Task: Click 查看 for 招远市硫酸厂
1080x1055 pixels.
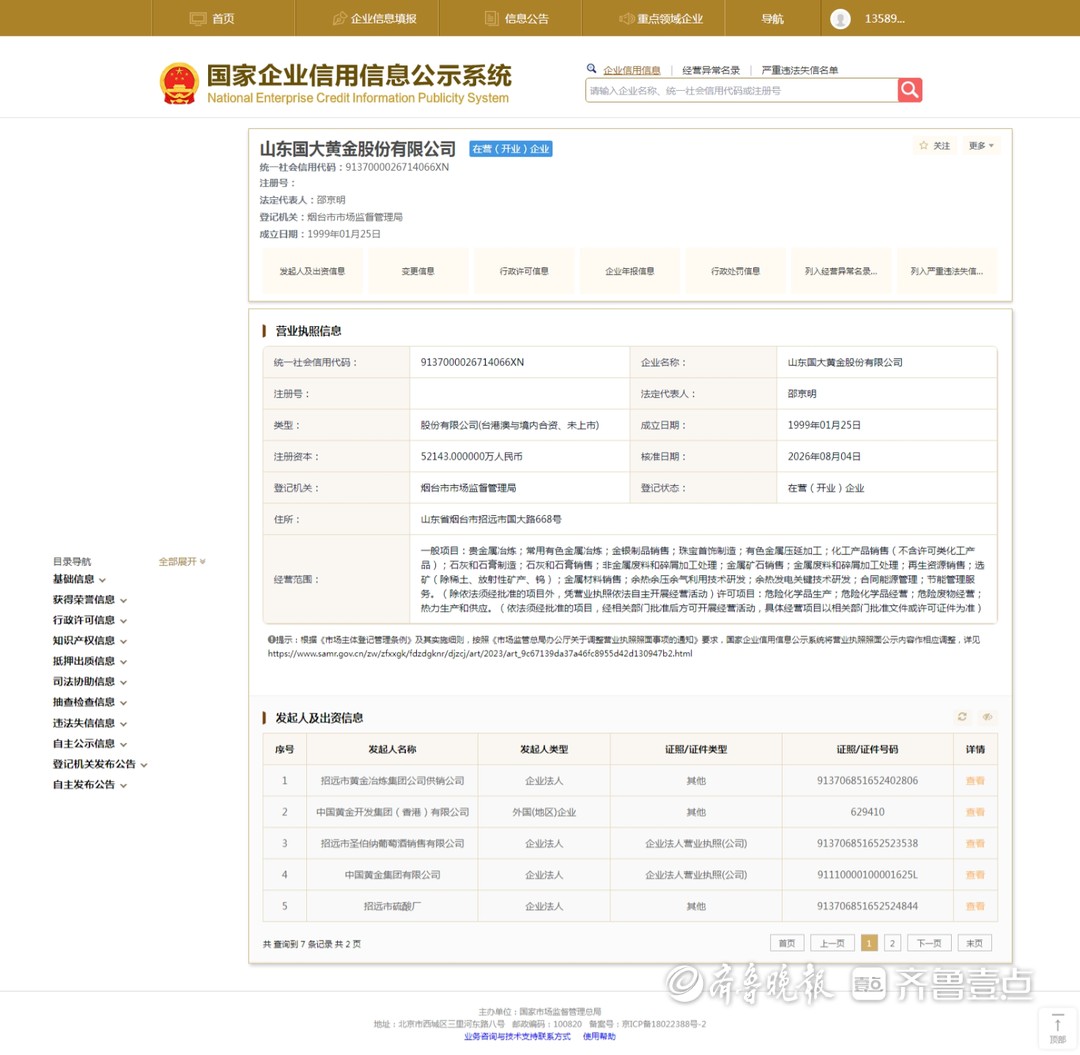Action: click(975, 906)
